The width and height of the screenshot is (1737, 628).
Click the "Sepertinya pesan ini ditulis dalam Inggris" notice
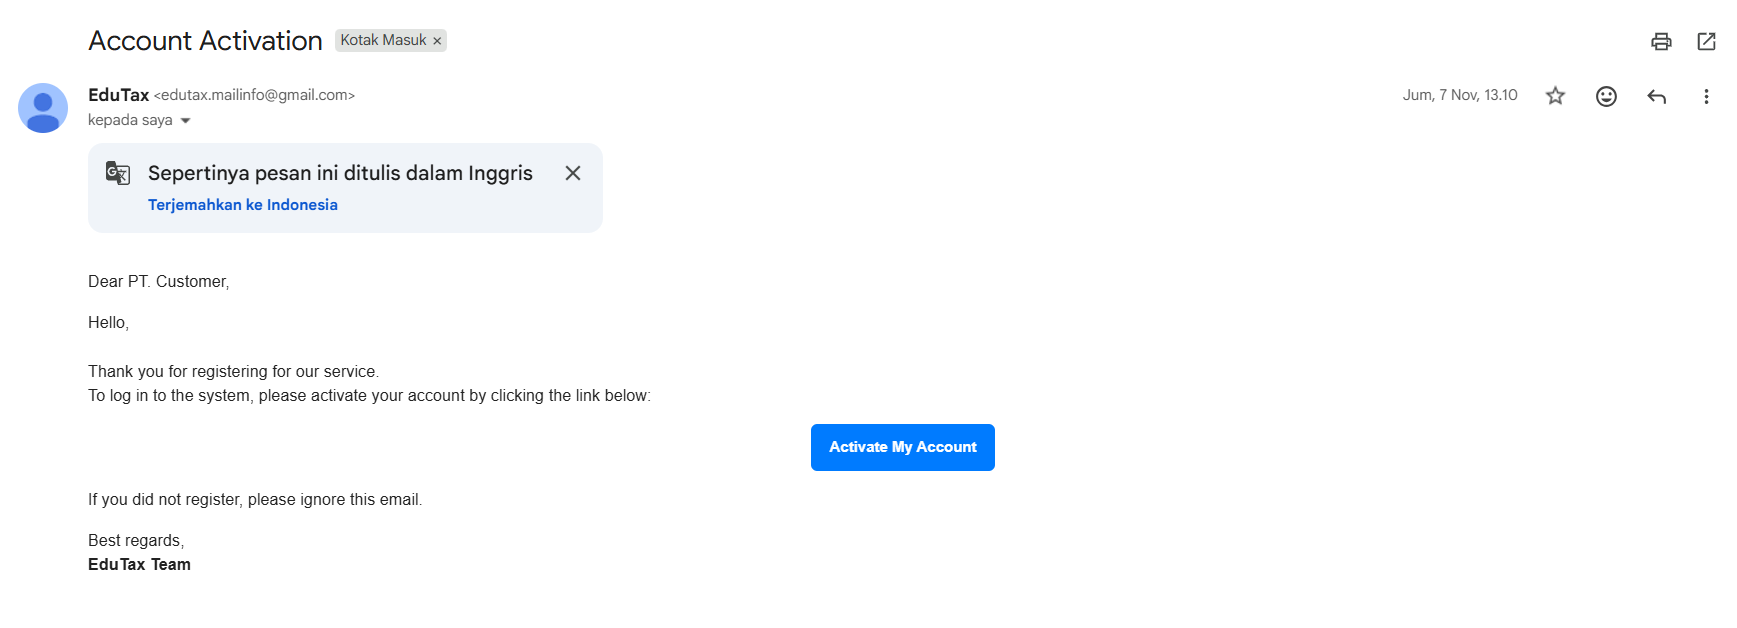coord(340,173)
